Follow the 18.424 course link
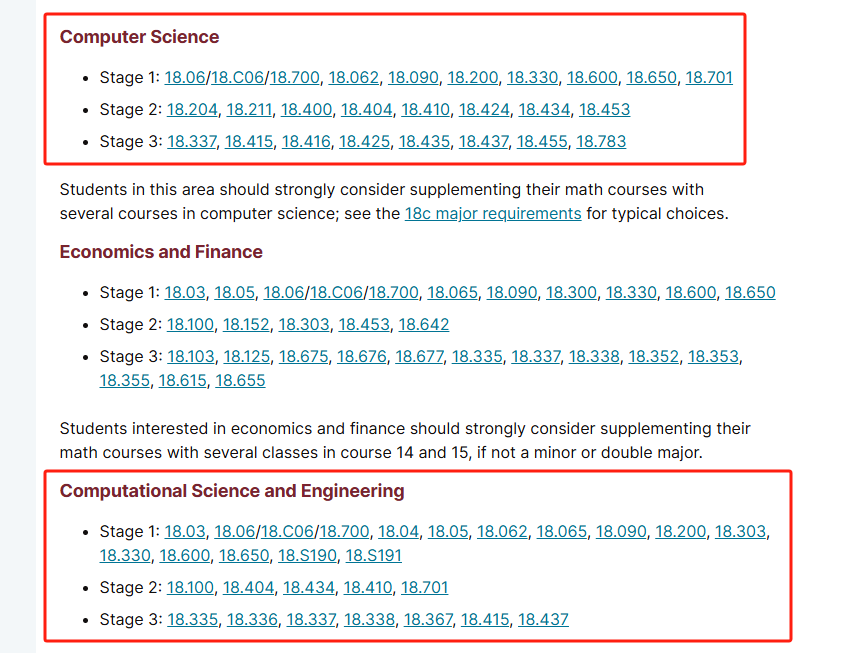Image resolution: width=855 pixels, height=653 pixels. [484, 109]
